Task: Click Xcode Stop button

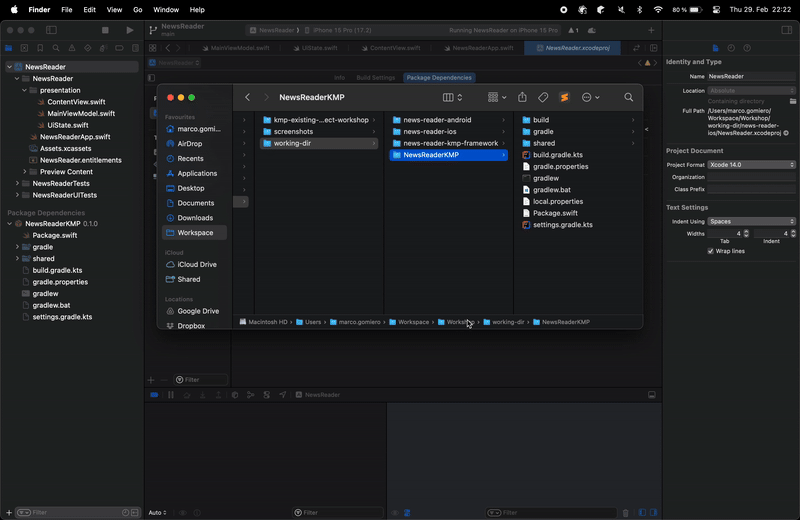Action: pos(105,30)
